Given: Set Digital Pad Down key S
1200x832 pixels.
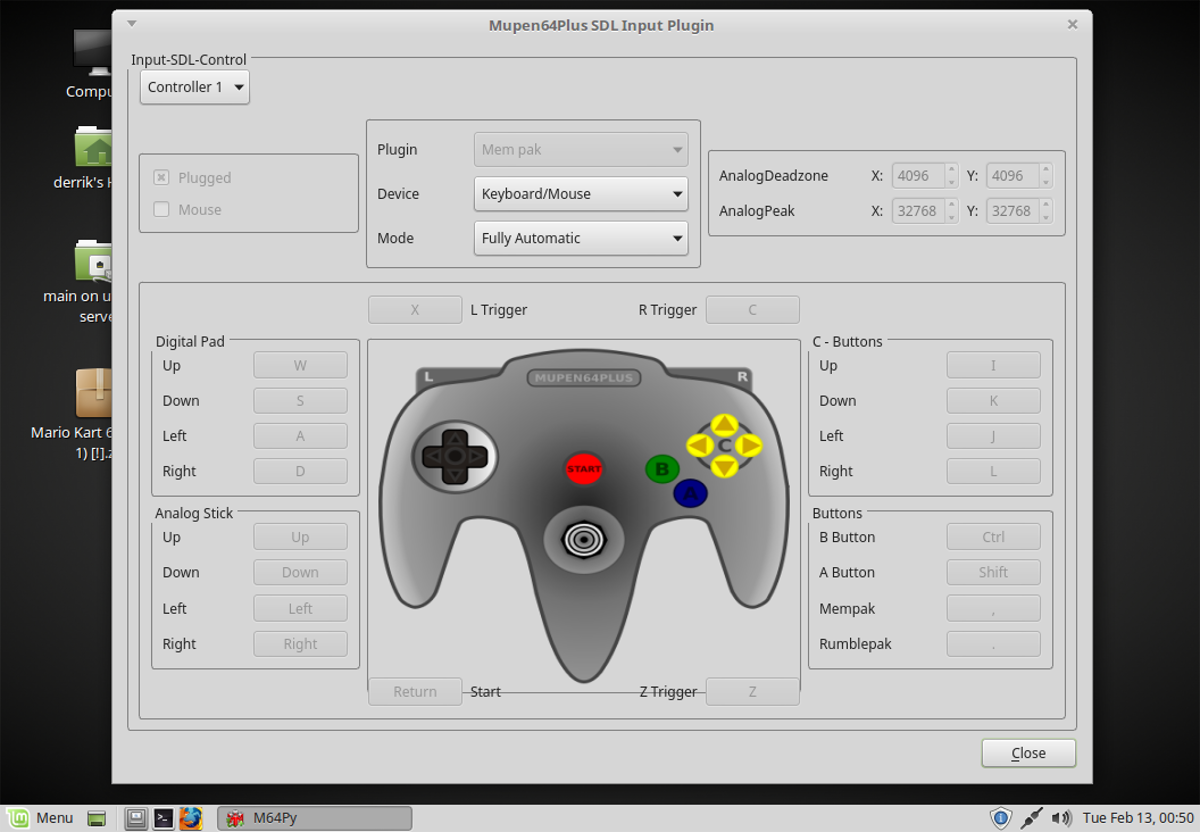Looking at the screenshot, I should click(300, 400).
